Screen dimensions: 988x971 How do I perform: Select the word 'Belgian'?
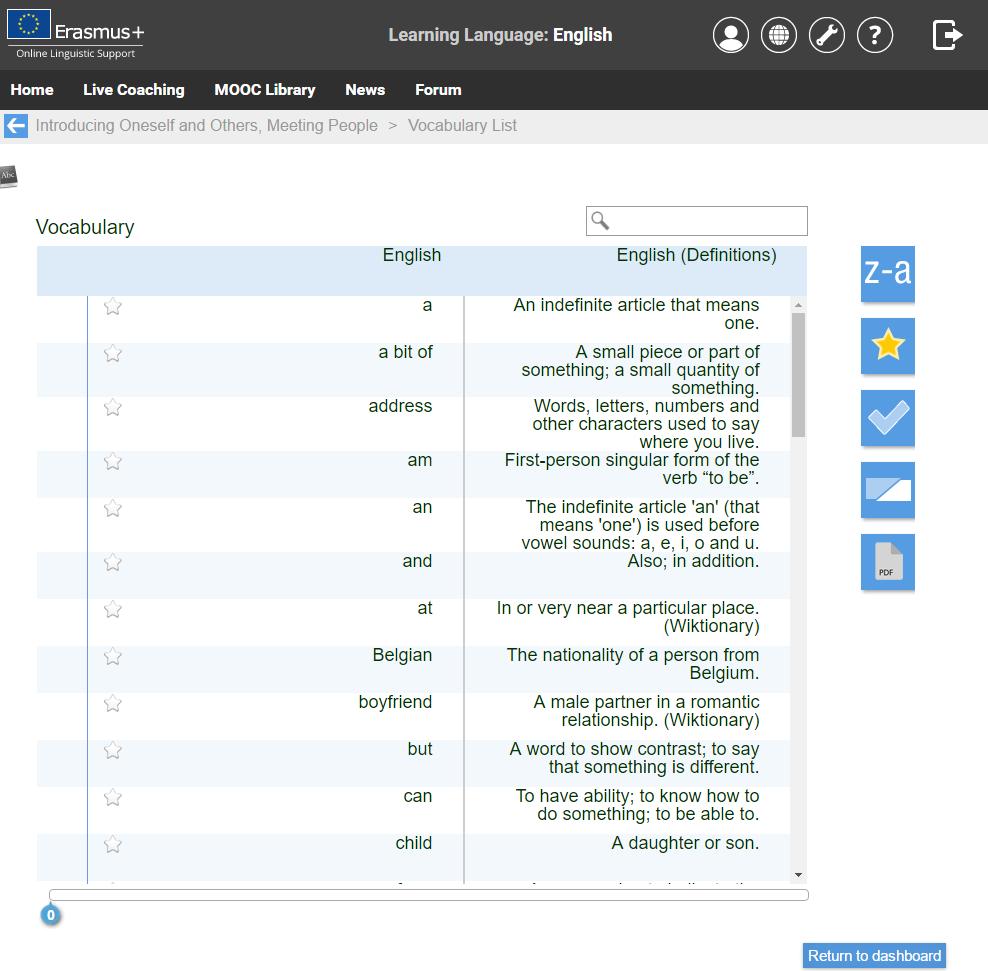tap(402, 655)
